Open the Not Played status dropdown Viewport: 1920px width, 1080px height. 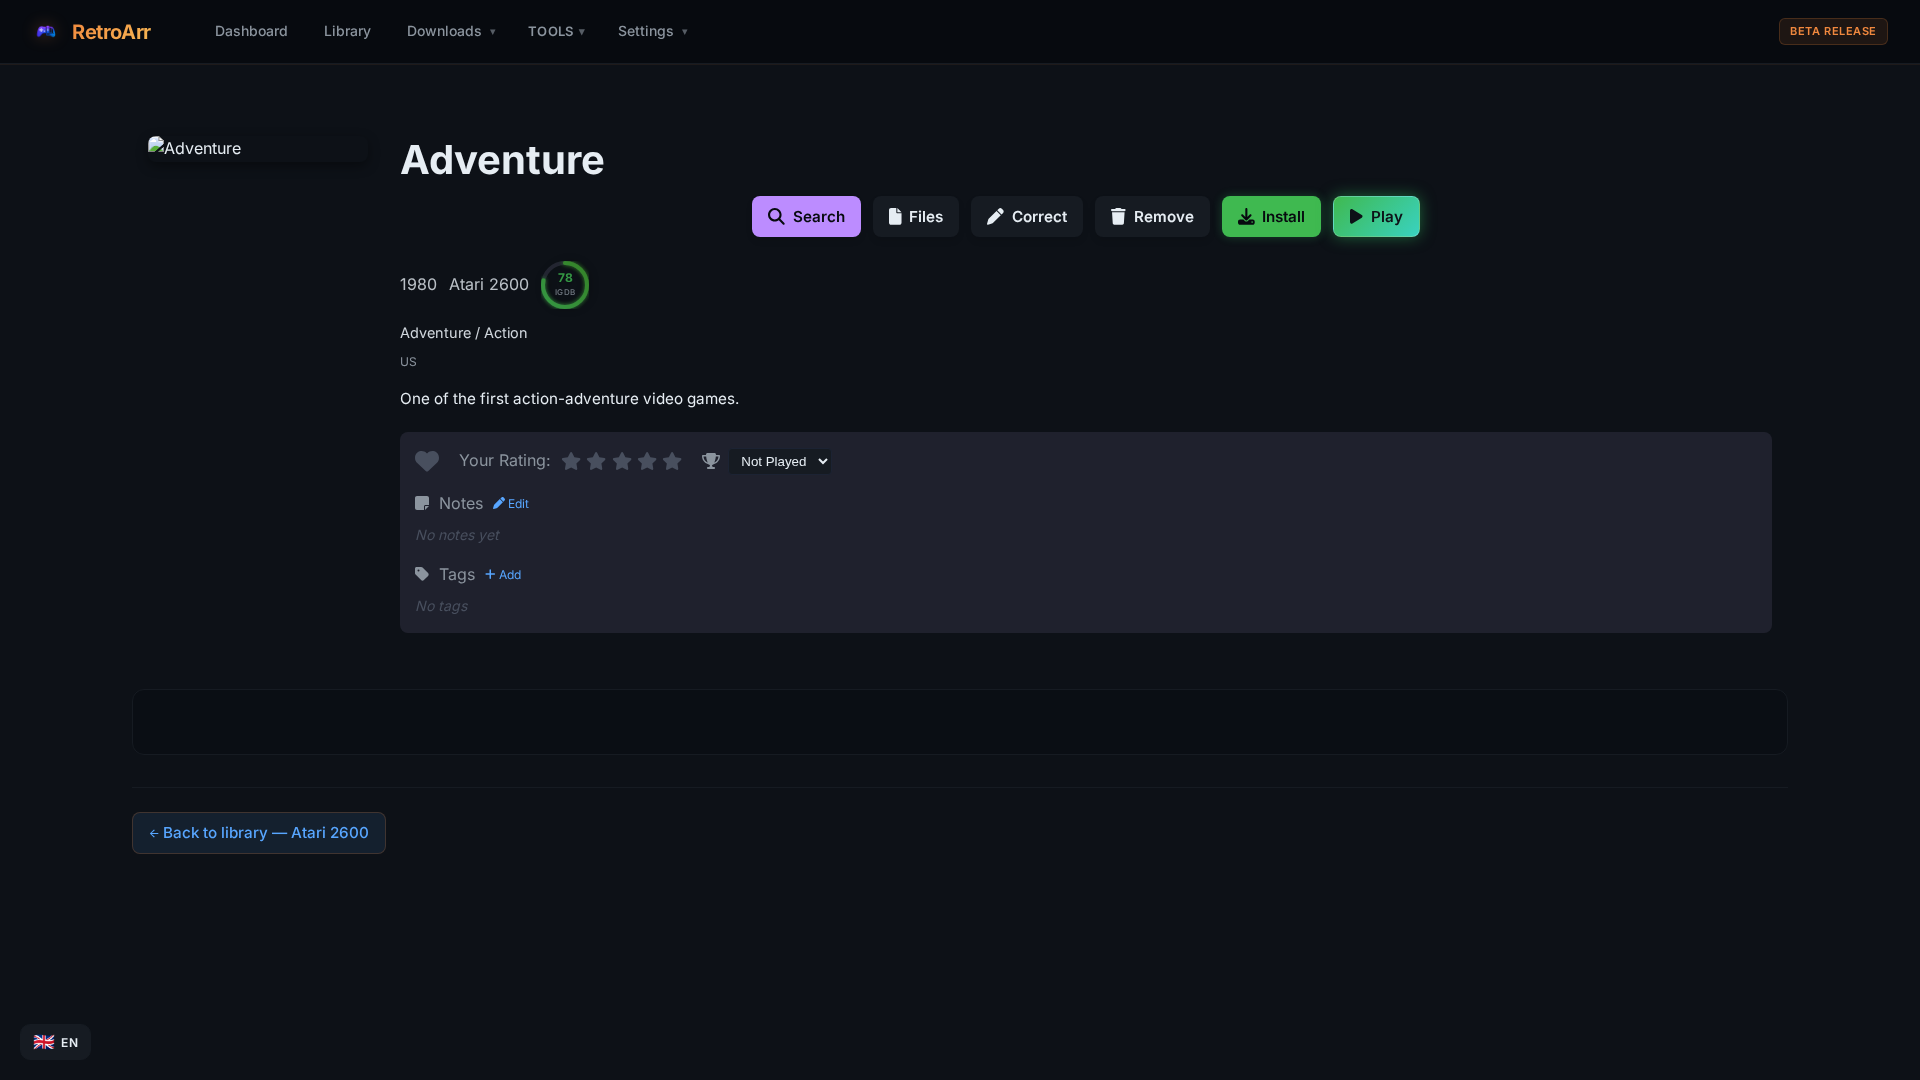[x=780, y=461]
